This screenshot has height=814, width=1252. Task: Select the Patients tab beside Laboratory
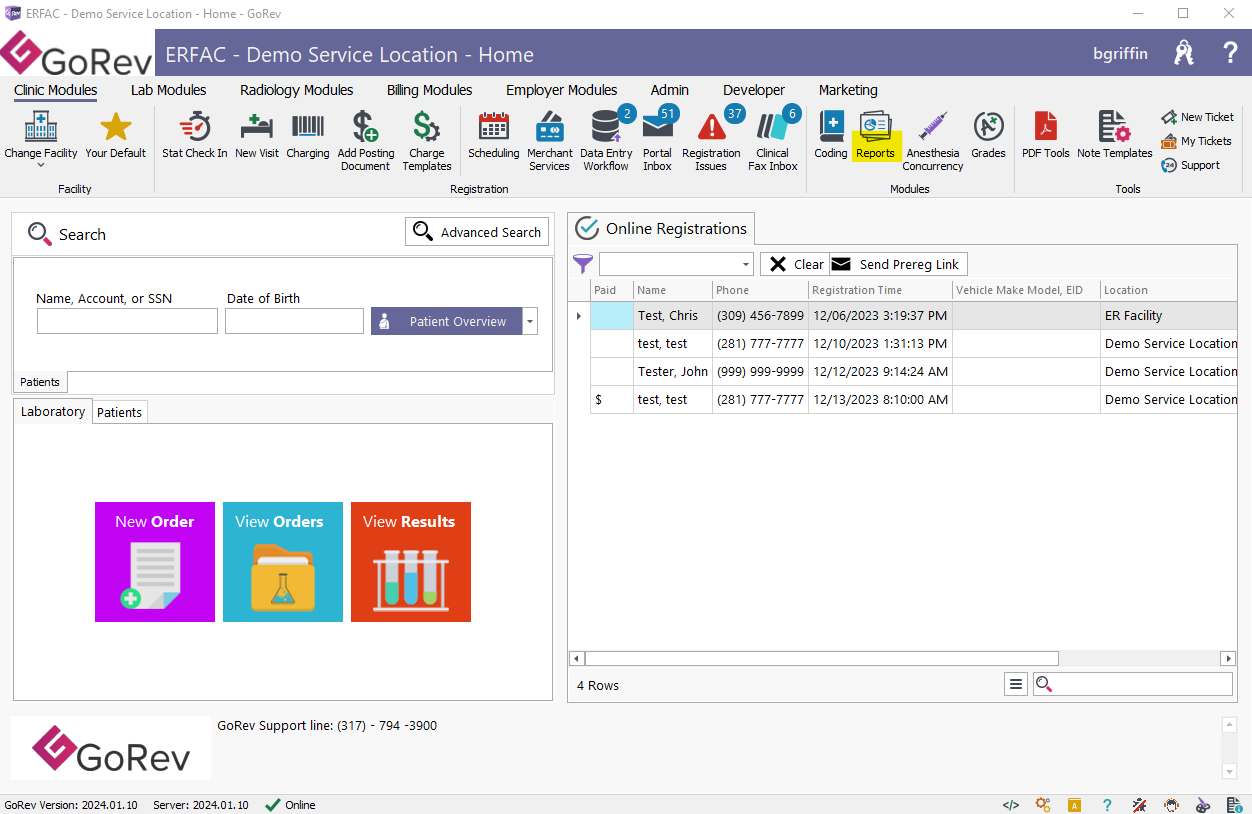[120, 412]
